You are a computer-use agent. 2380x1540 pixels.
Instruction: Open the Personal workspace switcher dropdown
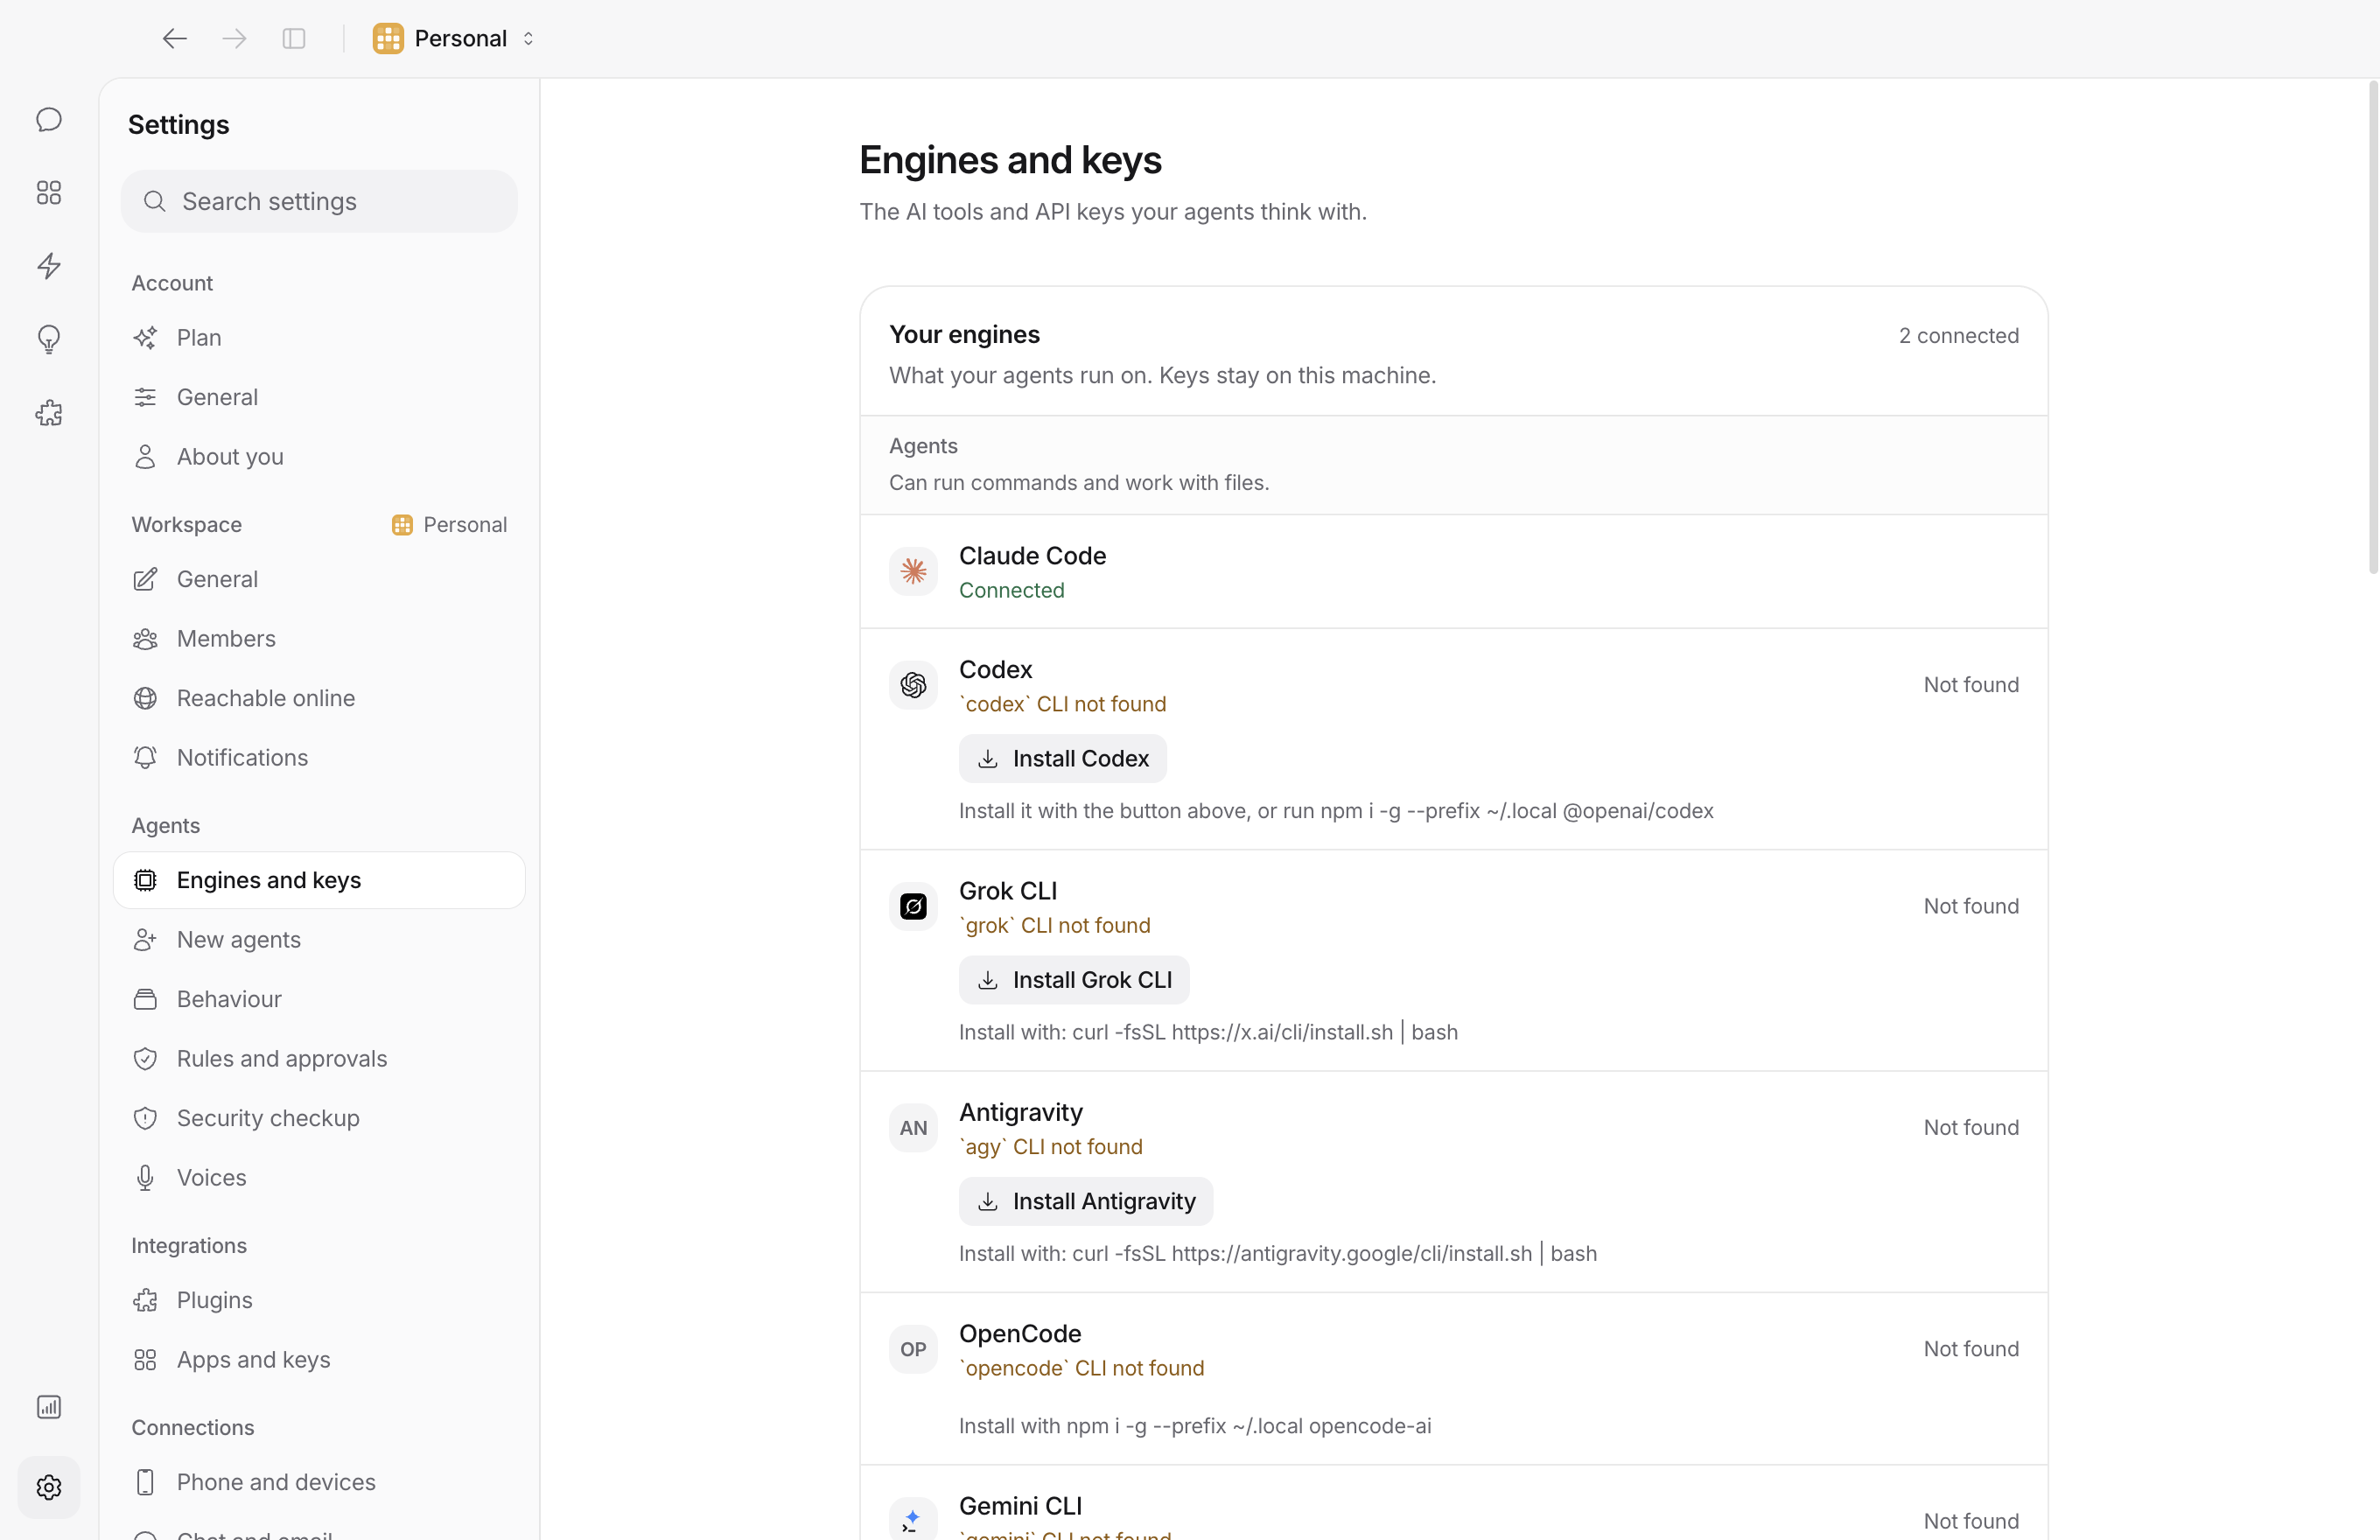pyautogui.click(x=454, y=38)
